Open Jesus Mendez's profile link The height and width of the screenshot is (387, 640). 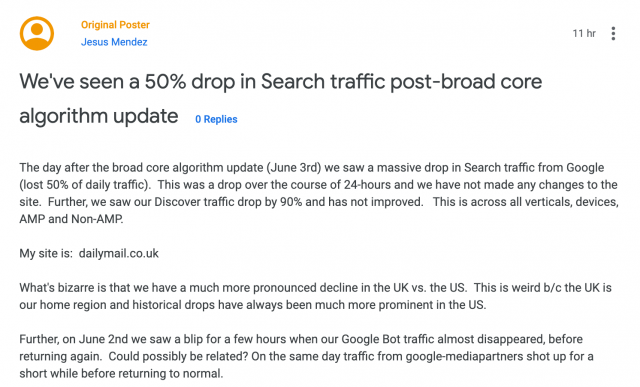[x=114, y=42]
